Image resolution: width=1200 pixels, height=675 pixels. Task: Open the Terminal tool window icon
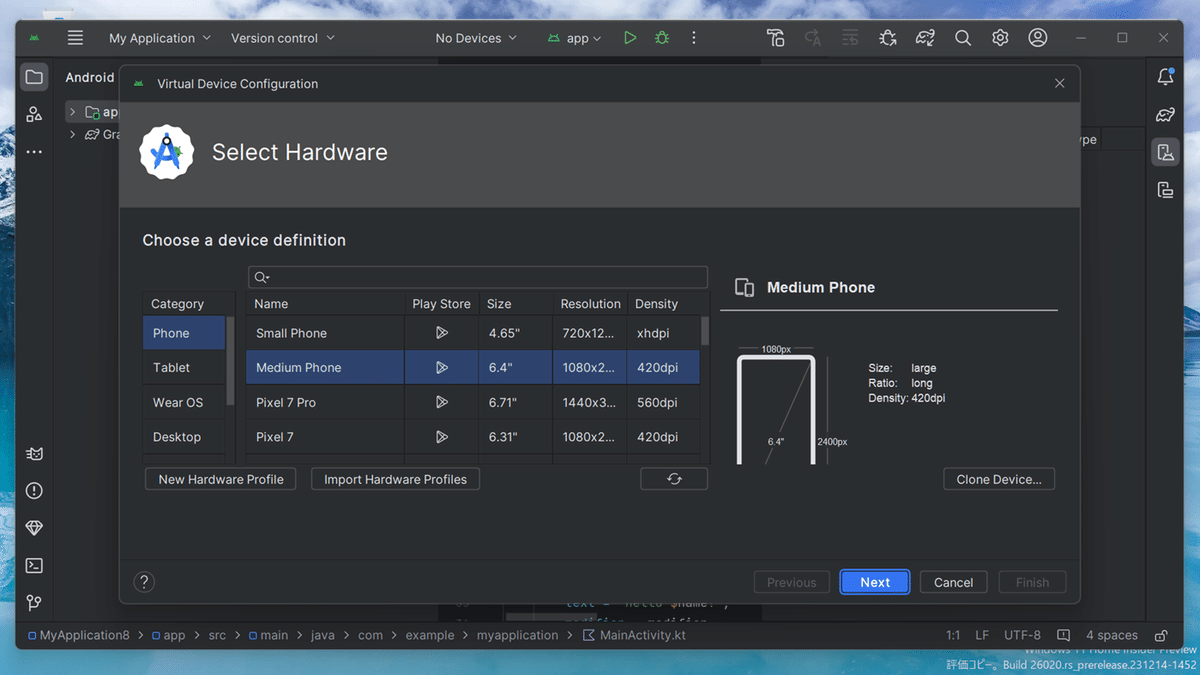pyautogui.click(x=34, y=565)
